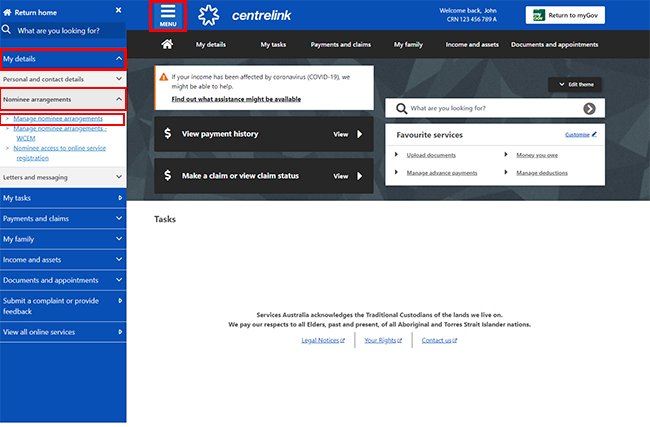
Task: Collapse Nominee arrangements section
Action: (63, 99)
